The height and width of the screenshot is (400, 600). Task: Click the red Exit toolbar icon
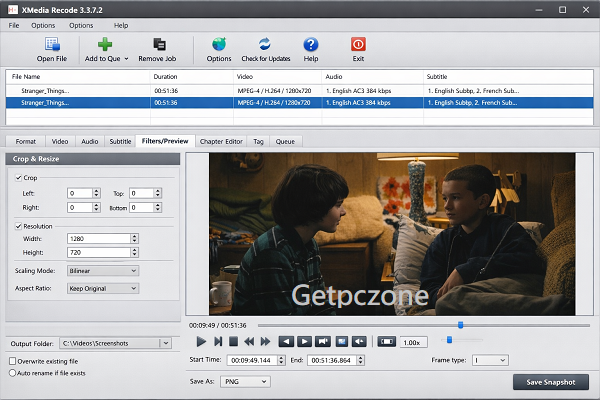pos(358,44)
